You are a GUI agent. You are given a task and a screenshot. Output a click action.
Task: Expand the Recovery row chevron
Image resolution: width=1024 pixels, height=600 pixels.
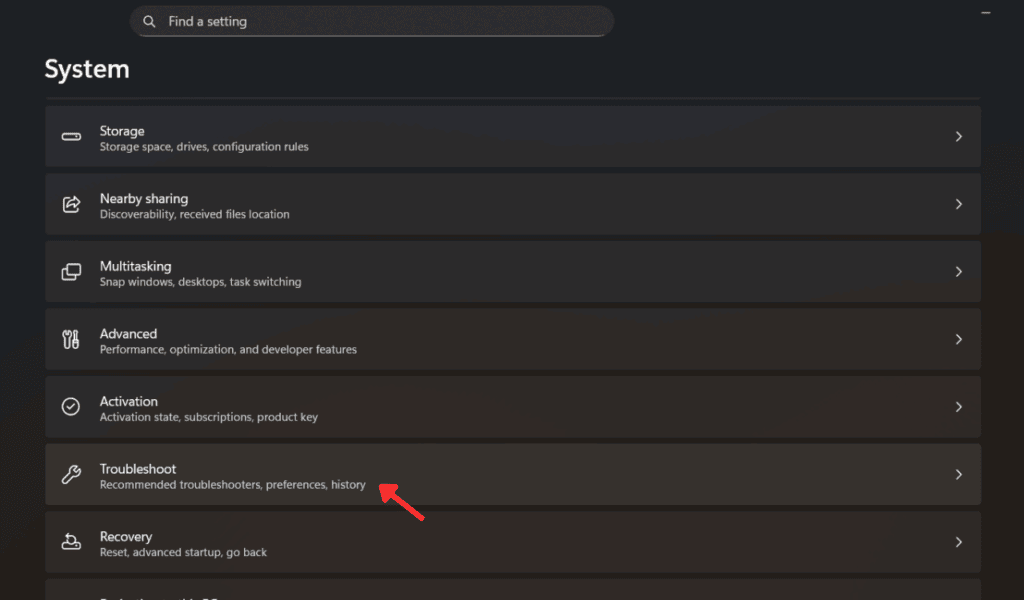[x=959, y=542]
